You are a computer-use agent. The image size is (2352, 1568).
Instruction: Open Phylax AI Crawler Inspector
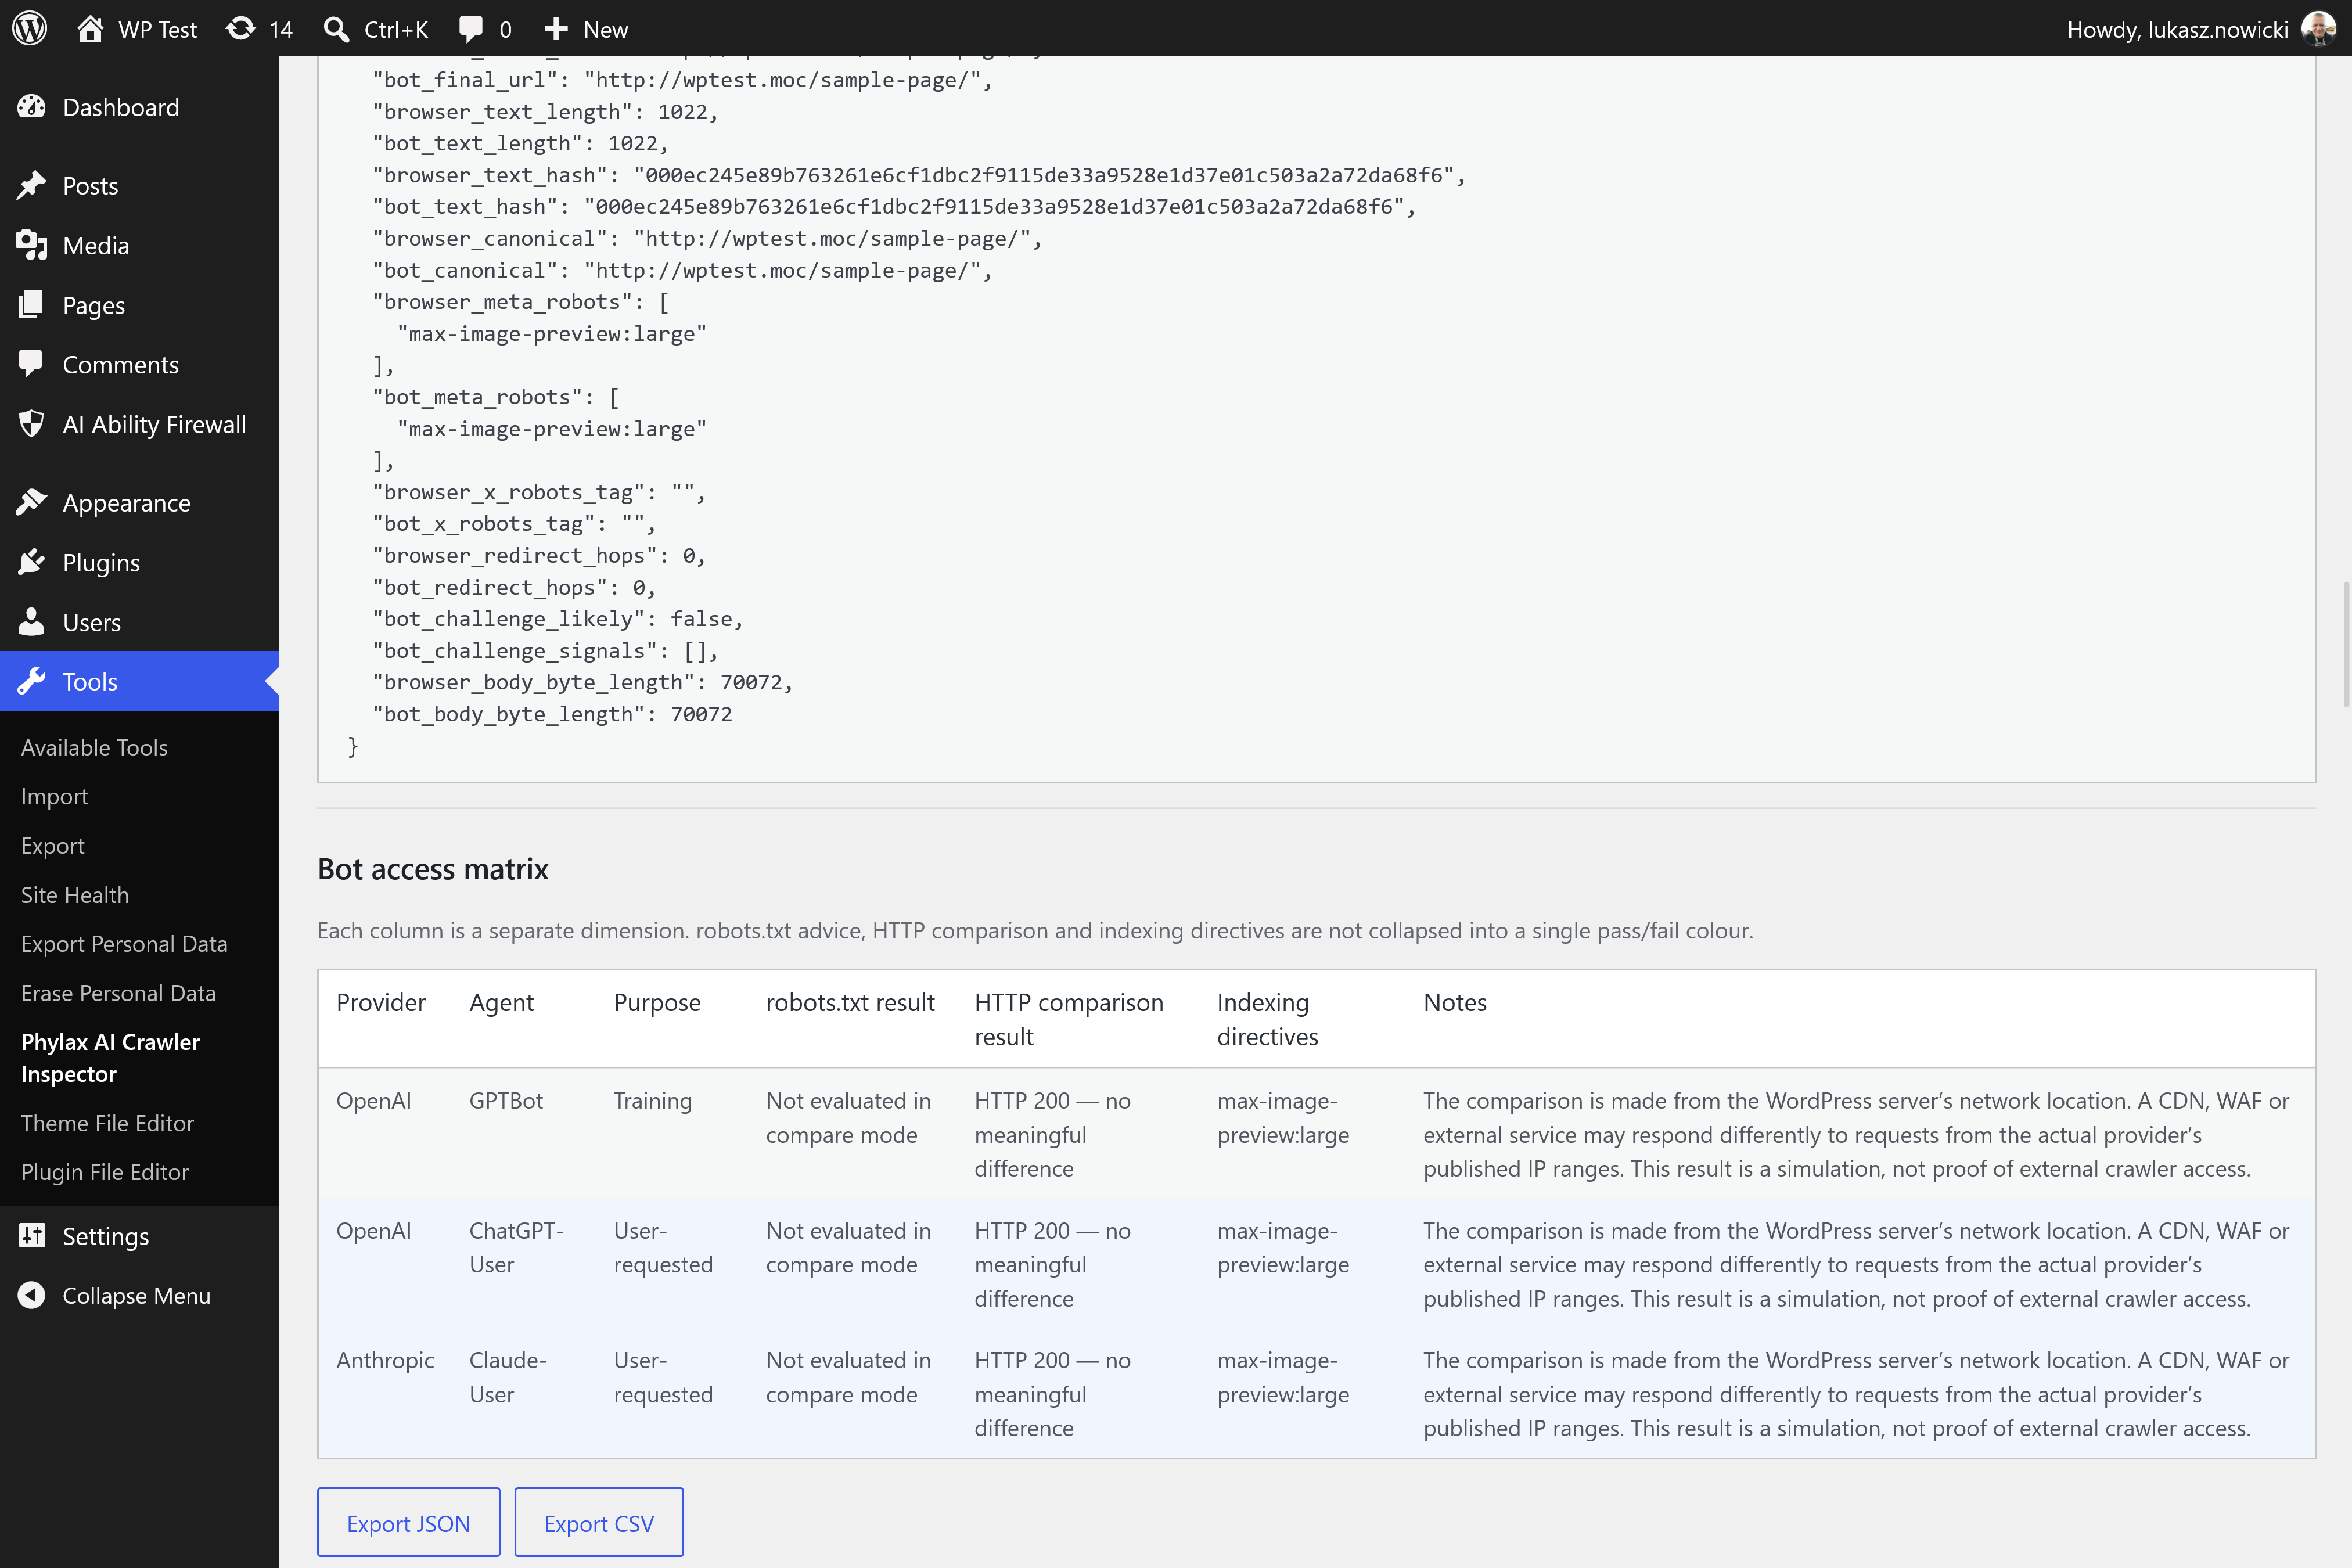pyautogui.click(x=110, y=1057)
